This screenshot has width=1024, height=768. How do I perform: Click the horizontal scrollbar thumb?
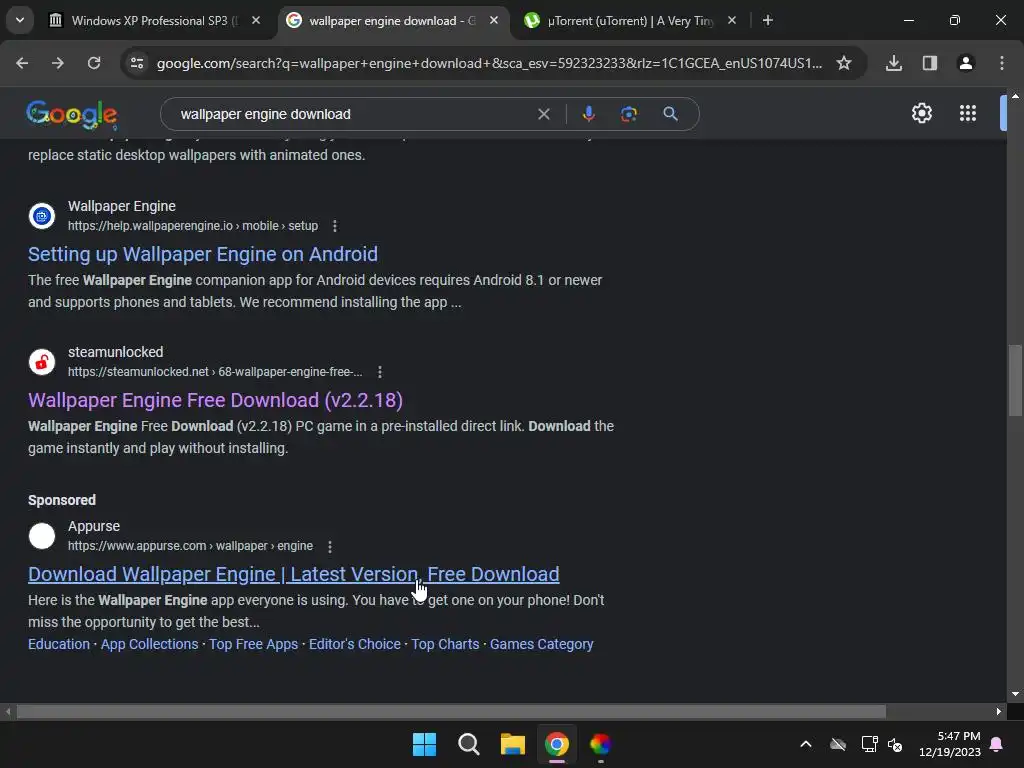pyautogui.click(x=451, y=711)
